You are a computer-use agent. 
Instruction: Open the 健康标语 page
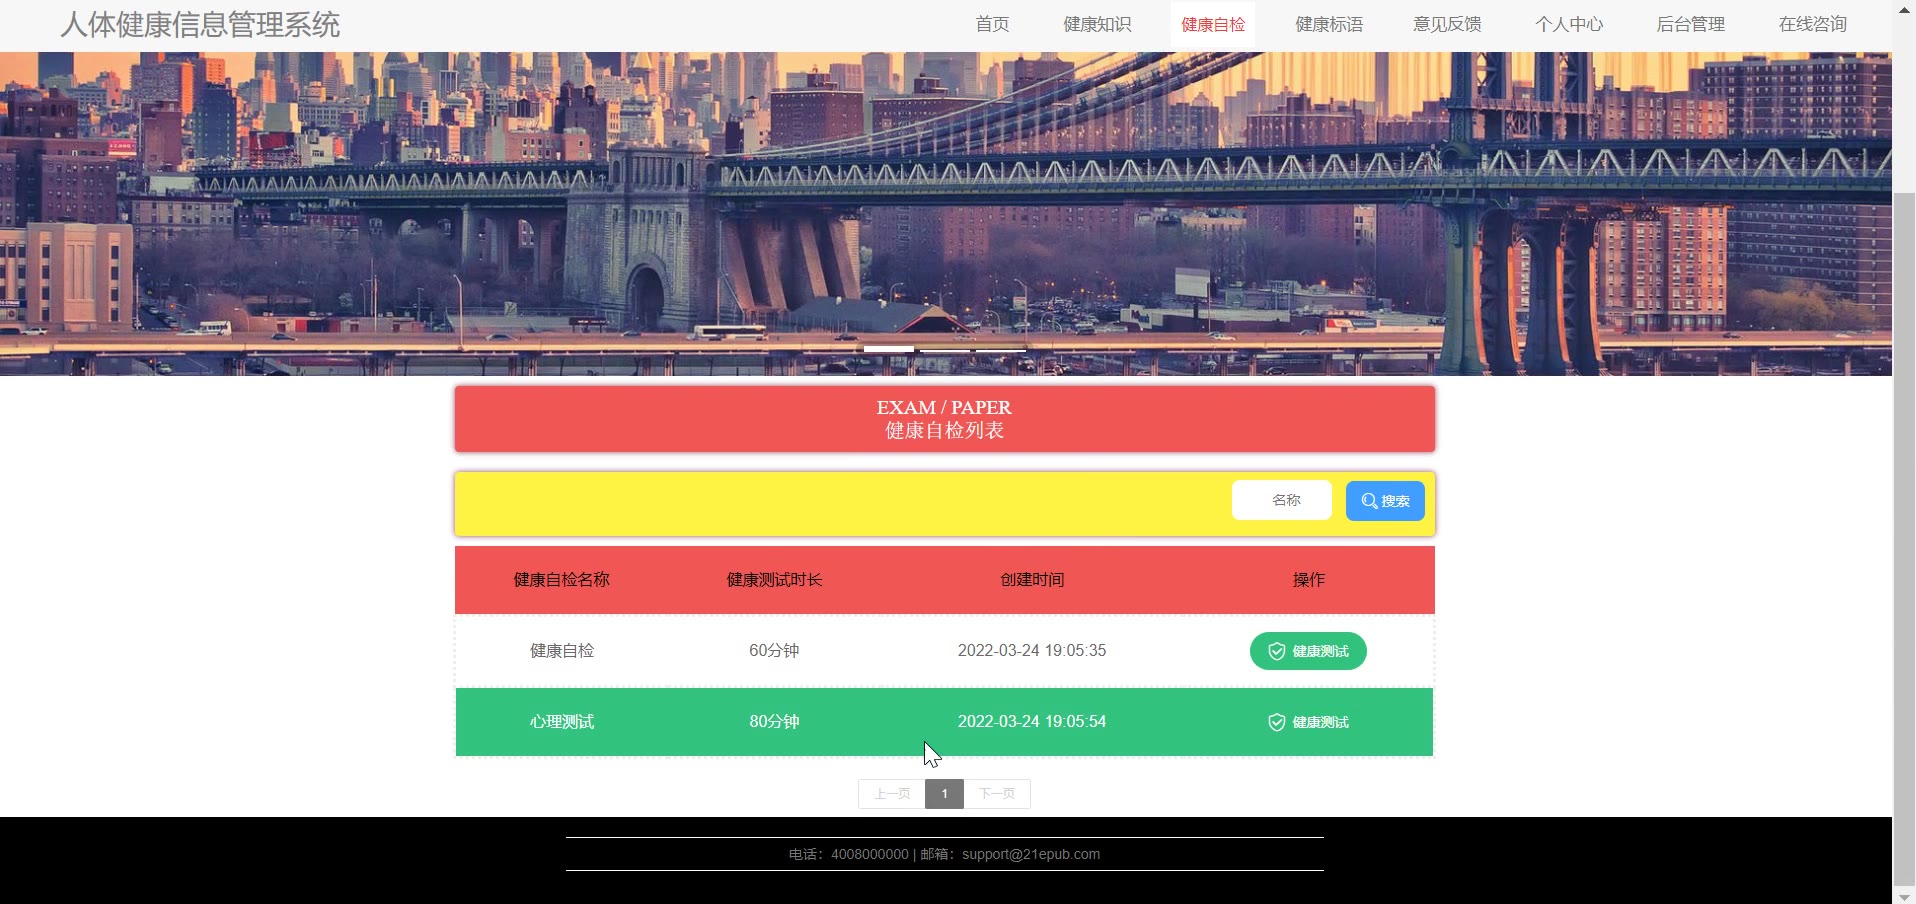pos(1329,24)
